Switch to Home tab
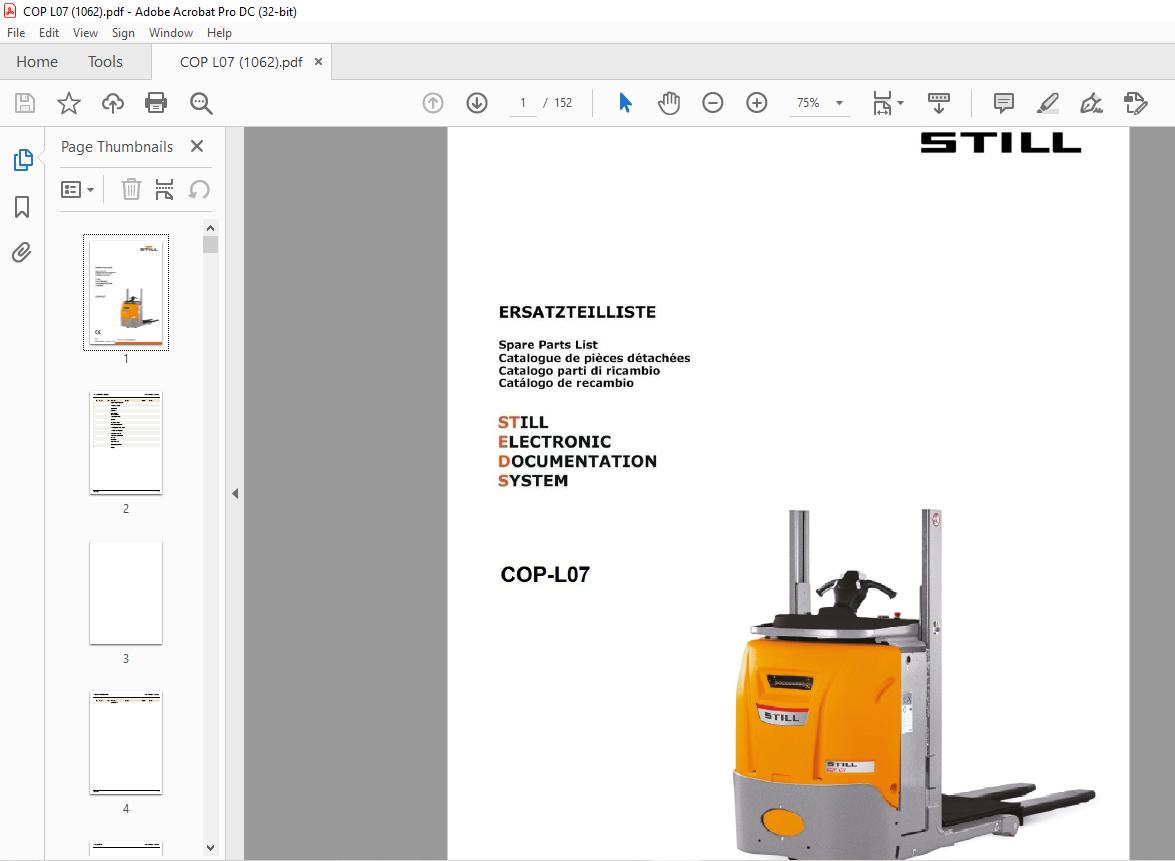1175x861 pixels. click(37, 62)
